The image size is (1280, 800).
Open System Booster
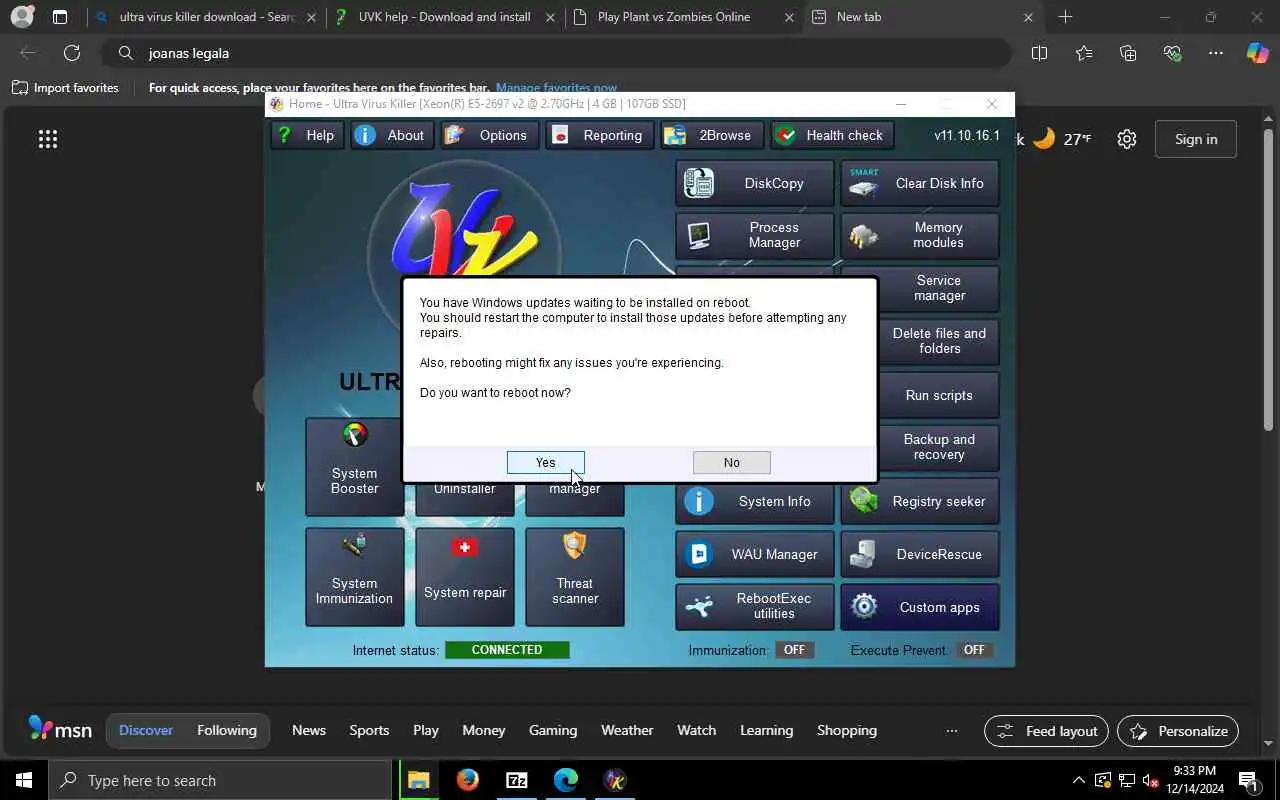(x=354, y=467)
